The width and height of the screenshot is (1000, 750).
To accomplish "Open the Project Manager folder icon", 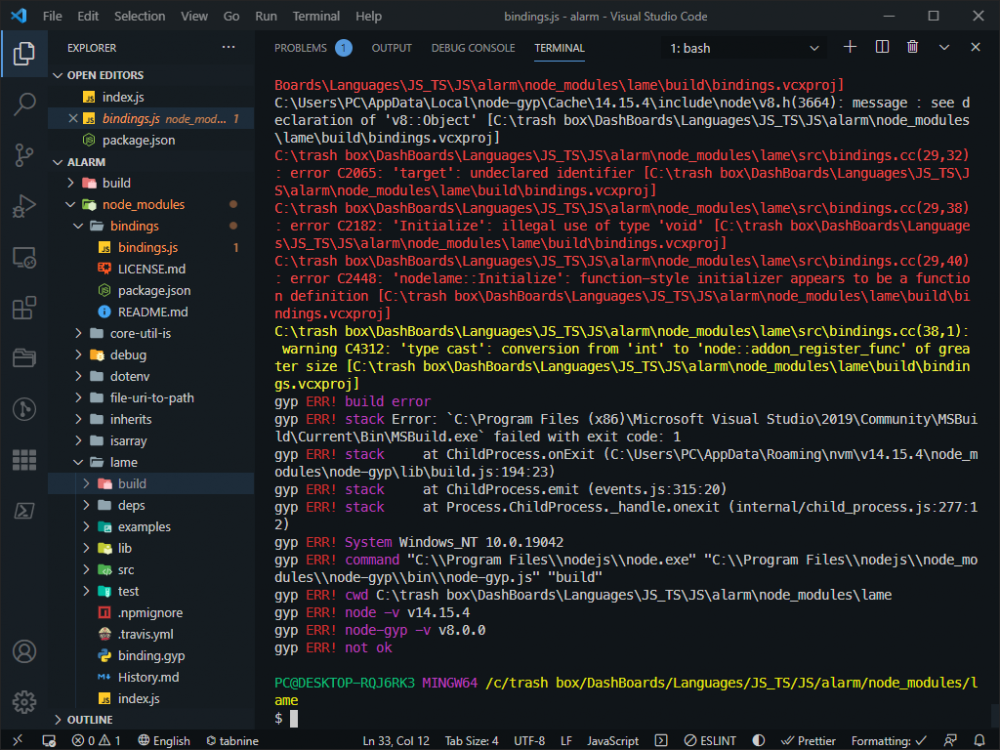I will click(x=24, y=358).
